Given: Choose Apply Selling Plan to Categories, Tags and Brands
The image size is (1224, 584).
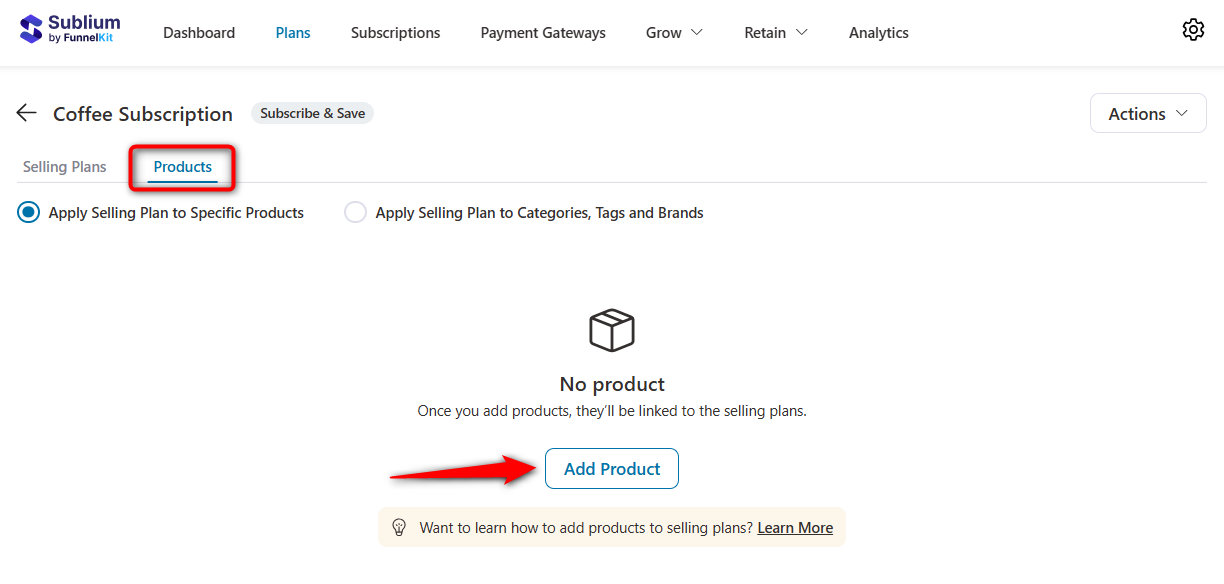Looking at the screenshot, I should click(x=355, y=212).
